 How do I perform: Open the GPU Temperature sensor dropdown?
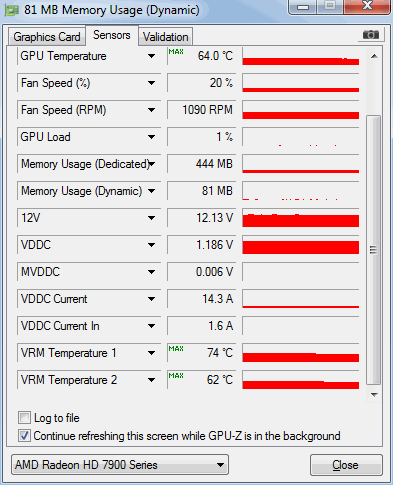[x=152, y=56]
